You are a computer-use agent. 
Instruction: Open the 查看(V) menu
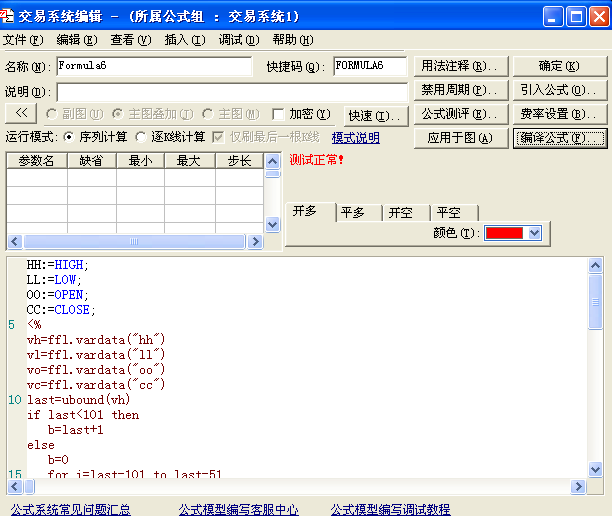(x=131, y=40)
